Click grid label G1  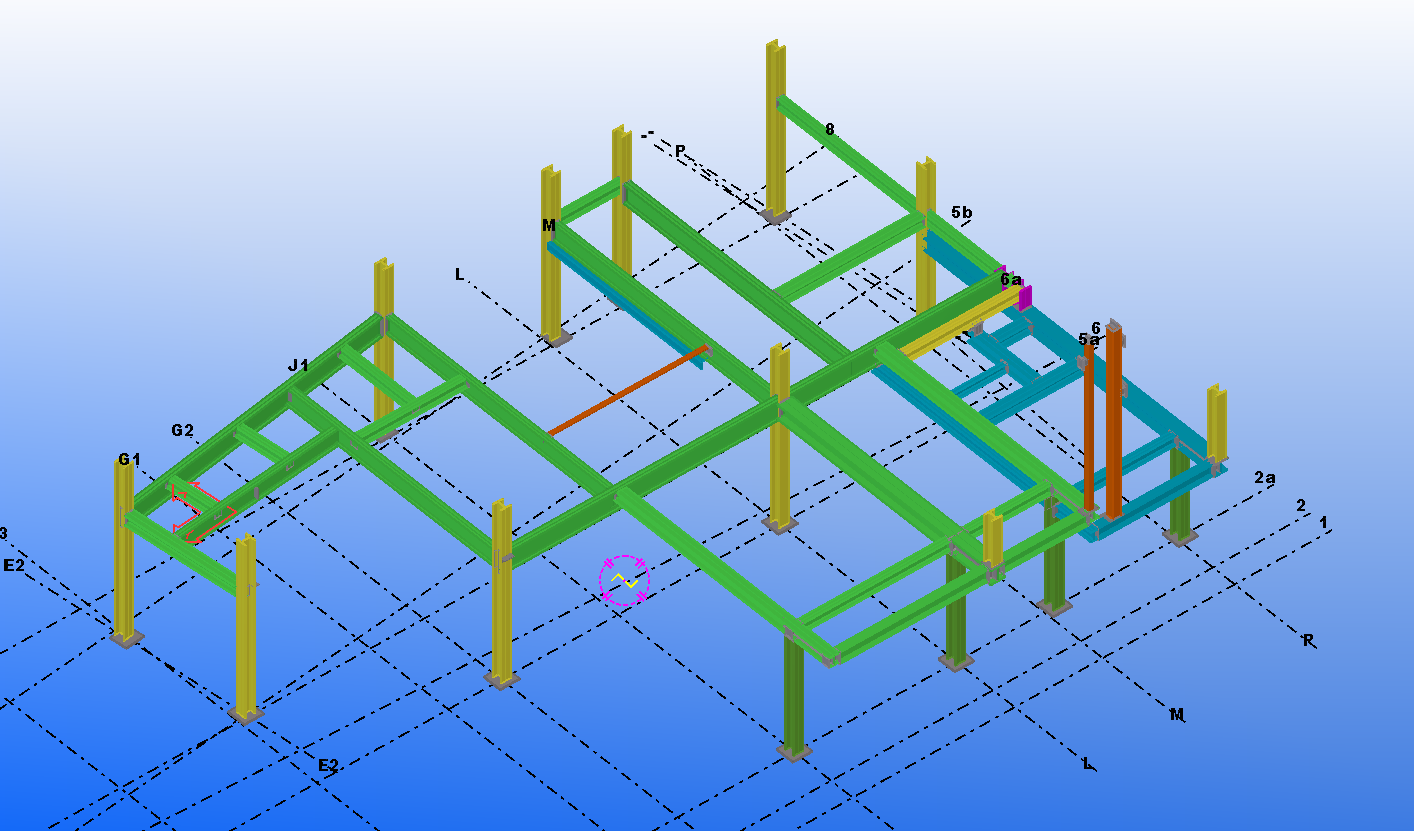coord(129,460)
